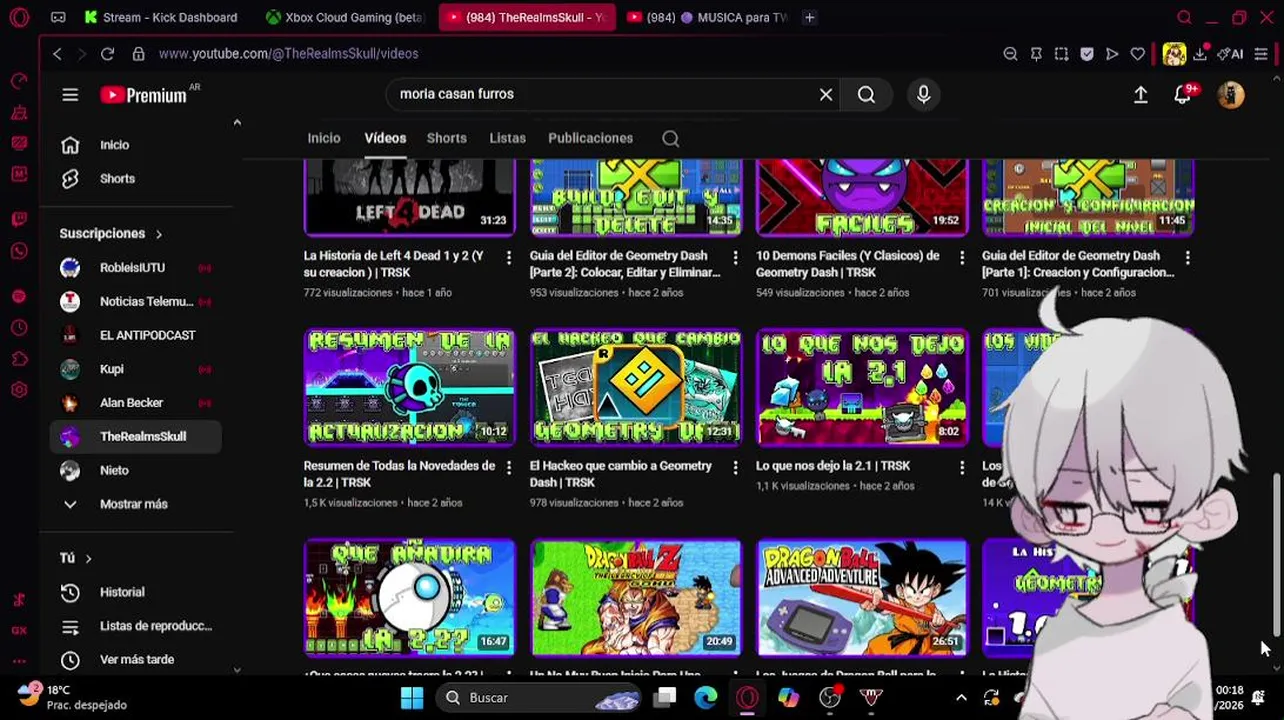Open Microsoft Edge from taskbar
The image size is (1284, 720).
(706, 698)
